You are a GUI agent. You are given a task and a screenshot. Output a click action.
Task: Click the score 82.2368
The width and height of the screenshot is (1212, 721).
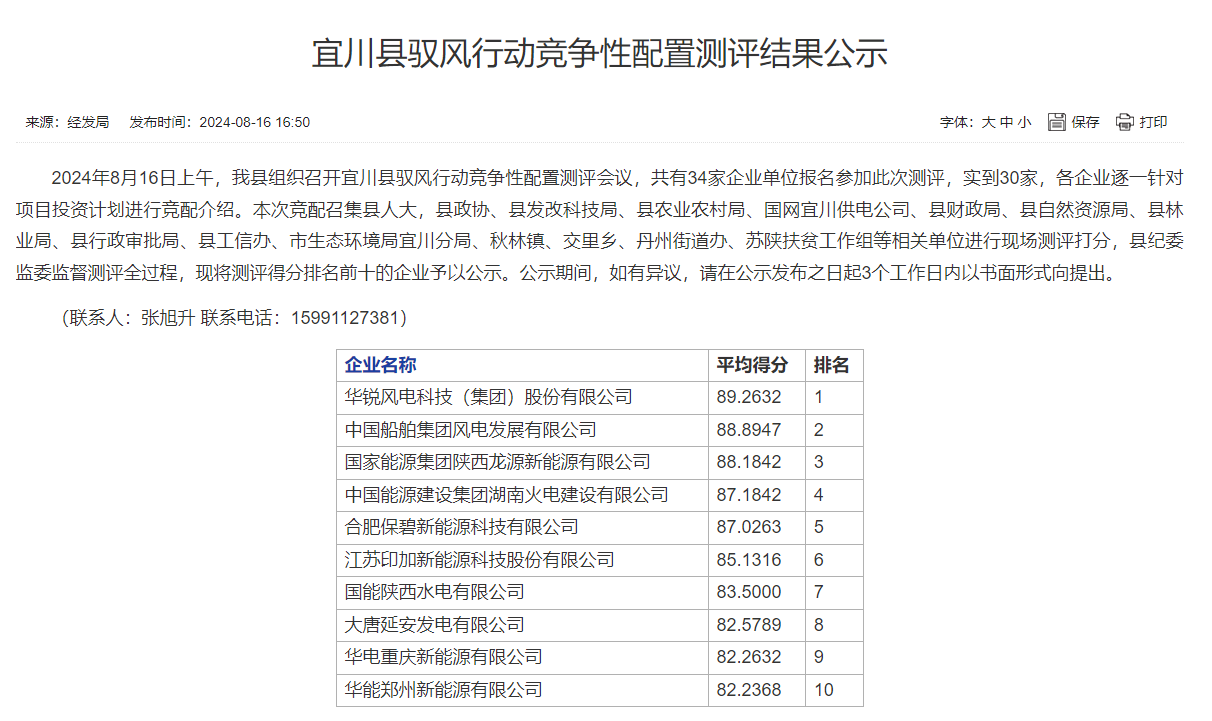pyautogui.click(x=749, y=689)
